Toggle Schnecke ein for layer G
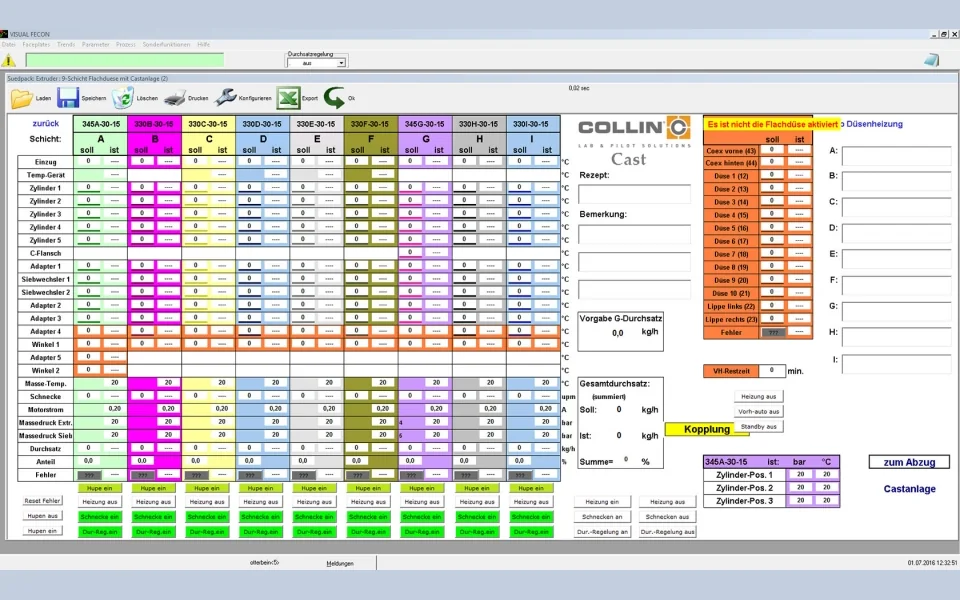960x600 pixels. [422, 517]
